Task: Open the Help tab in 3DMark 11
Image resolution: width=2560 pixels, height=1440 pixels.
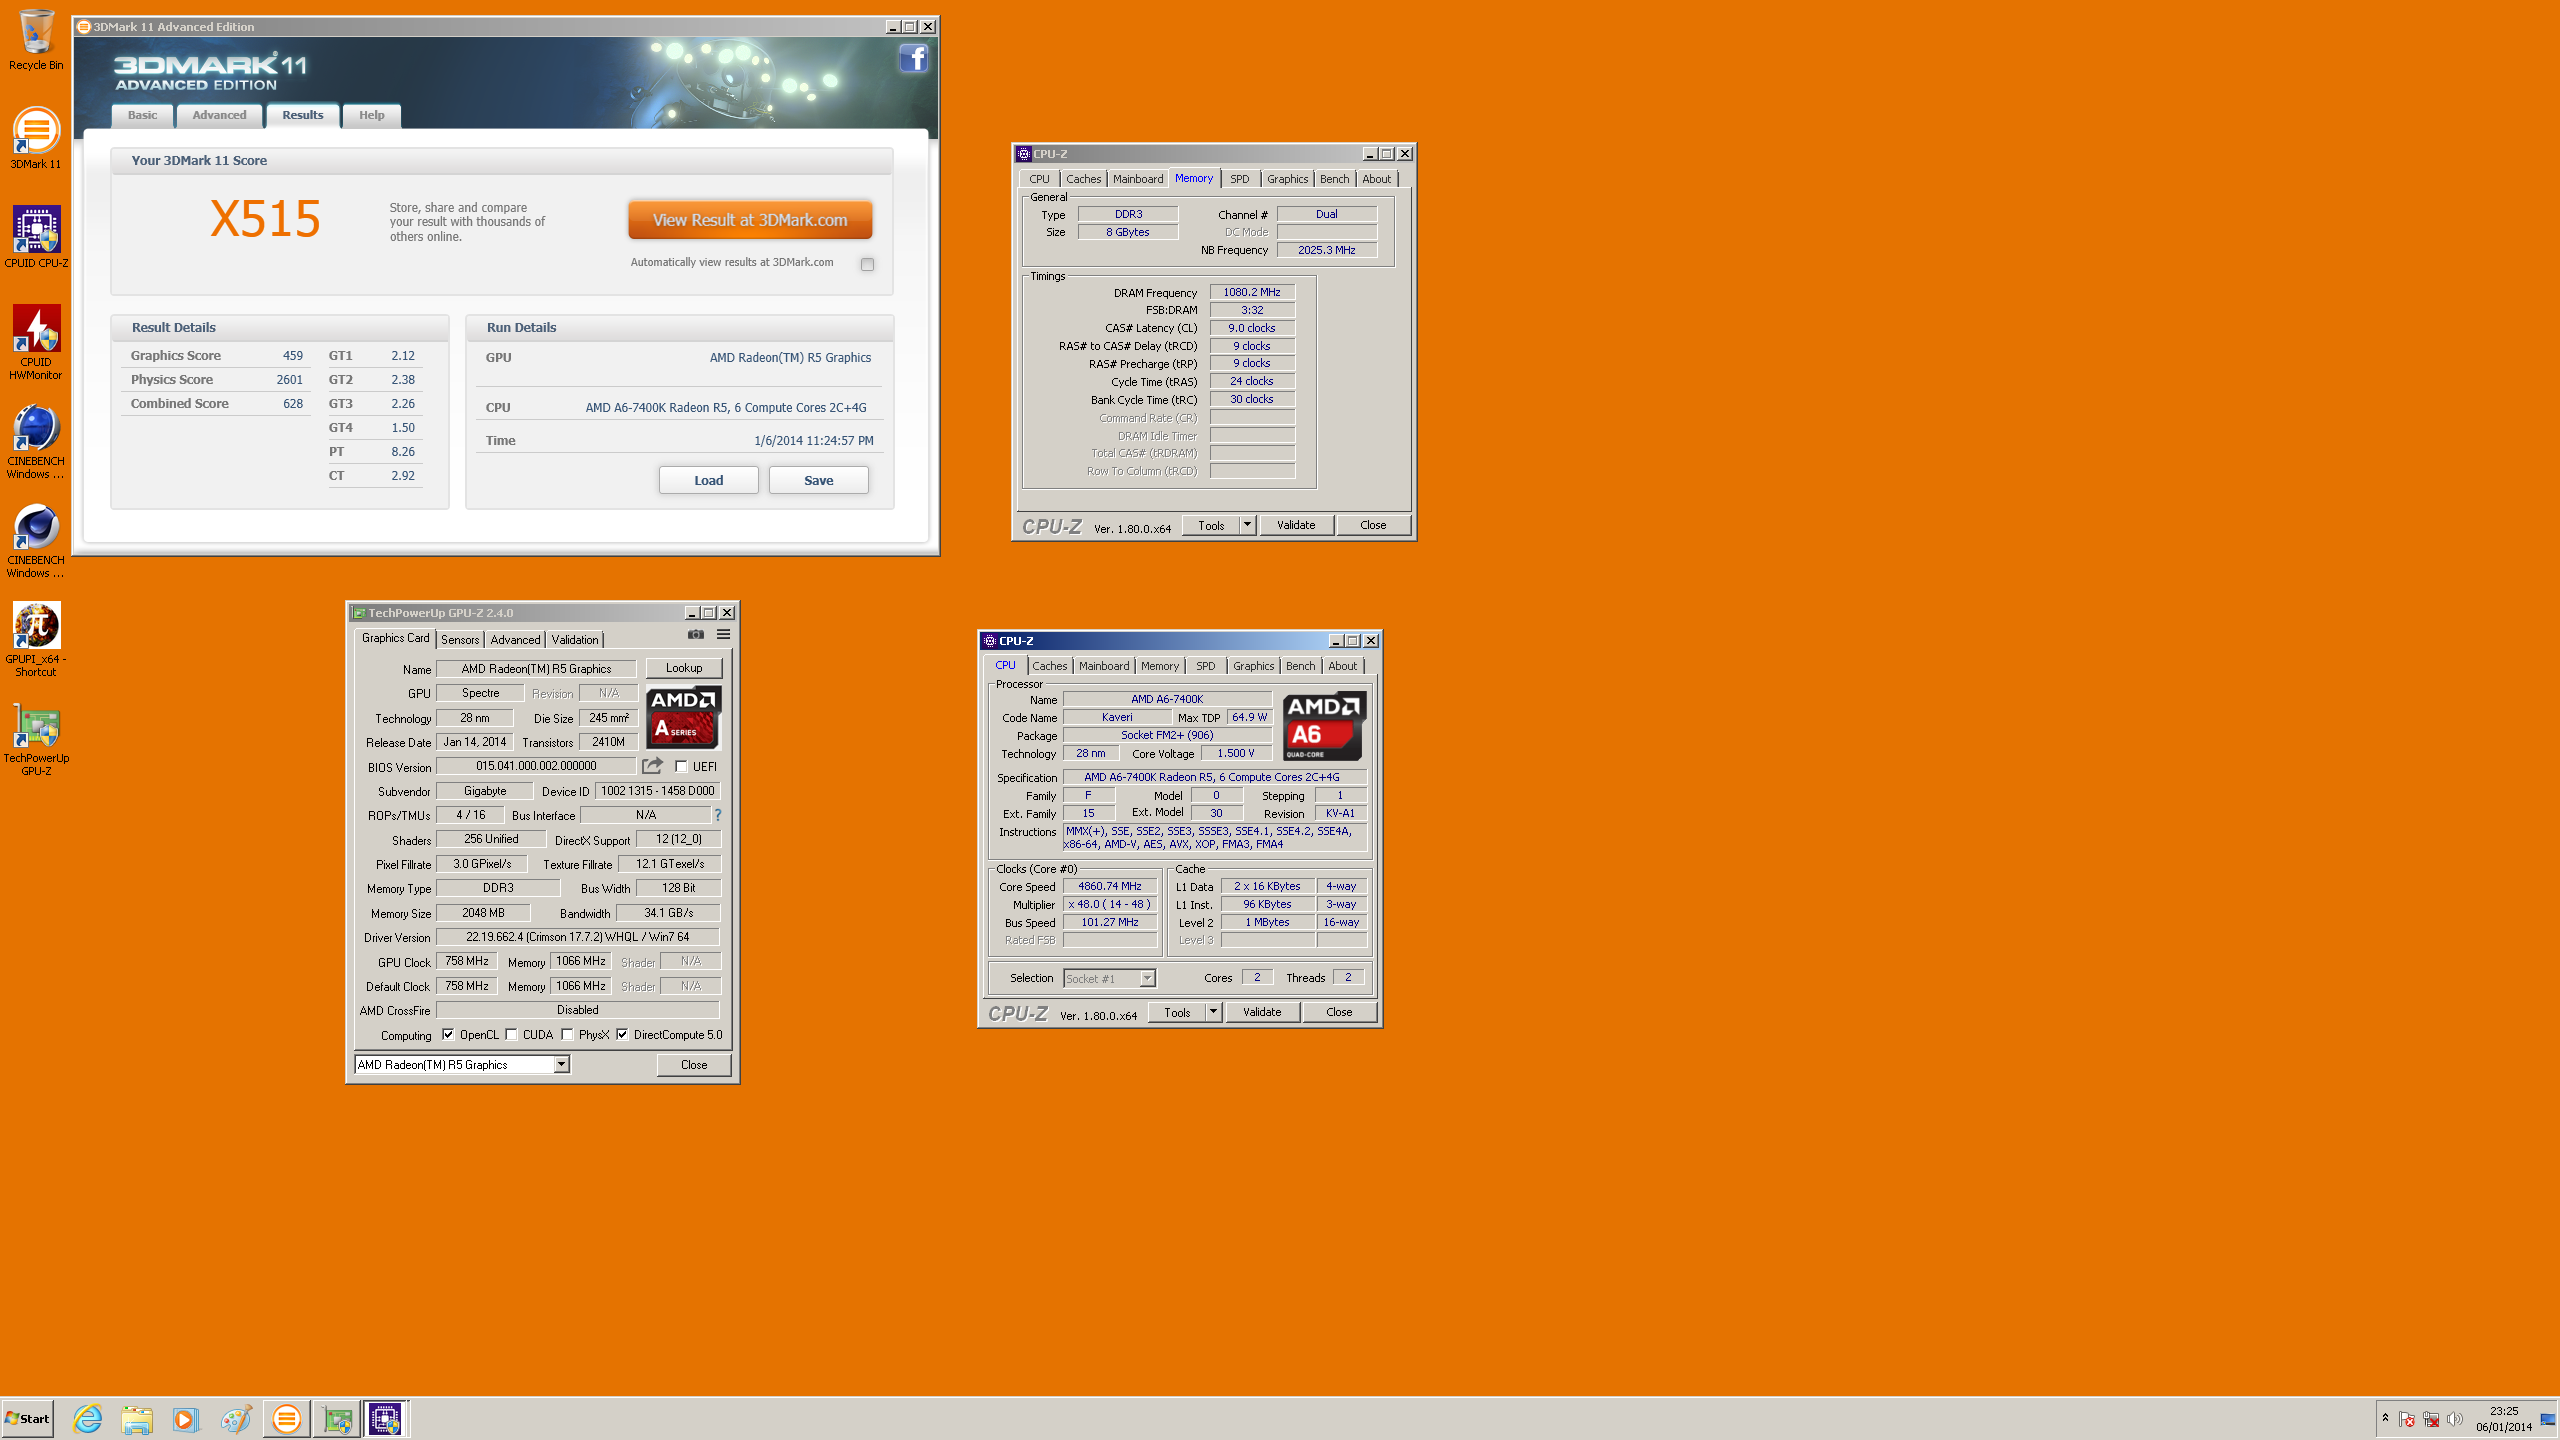Action: pyautogui.click(x=372, y=115)
